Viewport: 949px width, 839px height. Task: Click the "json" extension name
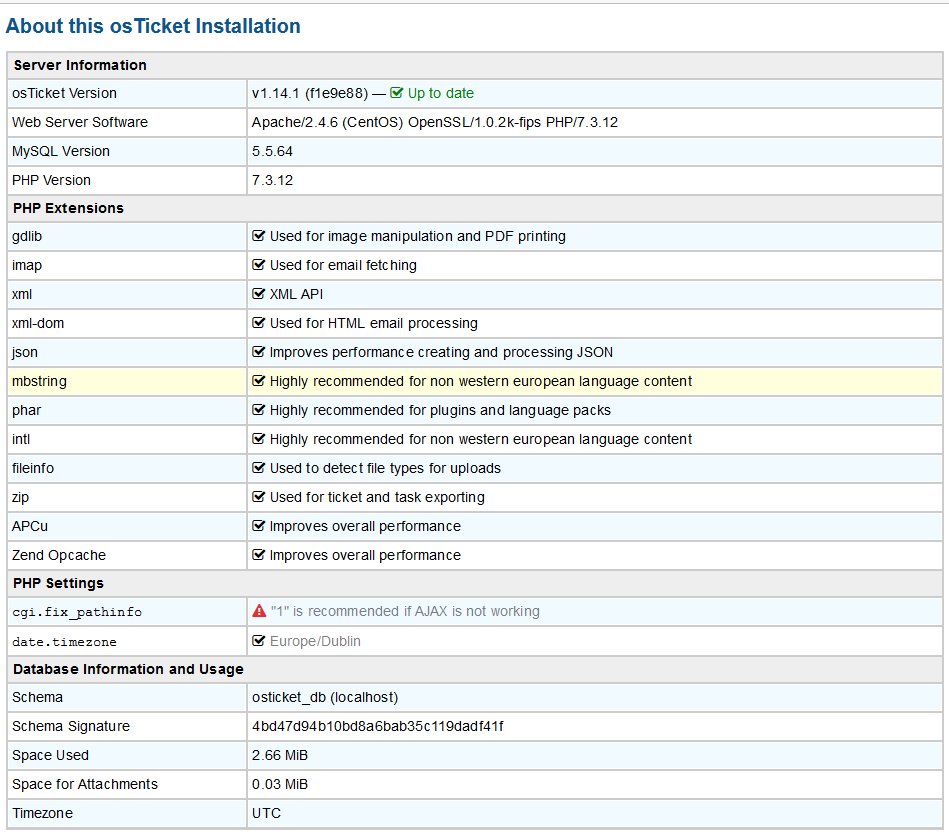tap(25, 352)
